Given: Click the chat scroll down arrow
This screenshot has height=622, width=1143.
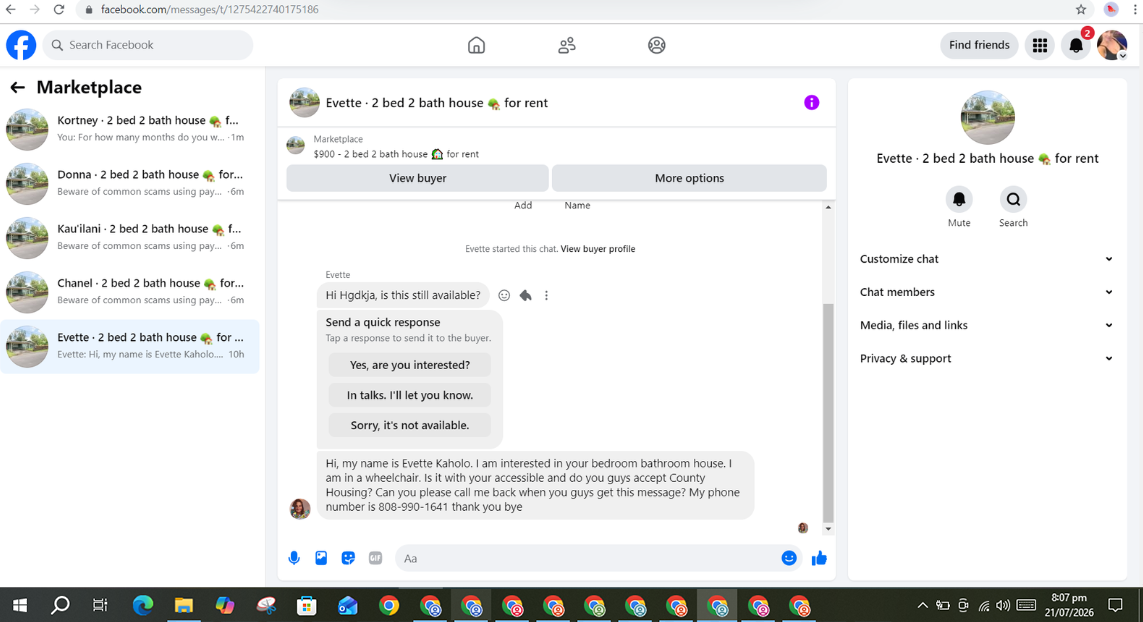Looking at the screenshot, I should [x=828, y=529].
